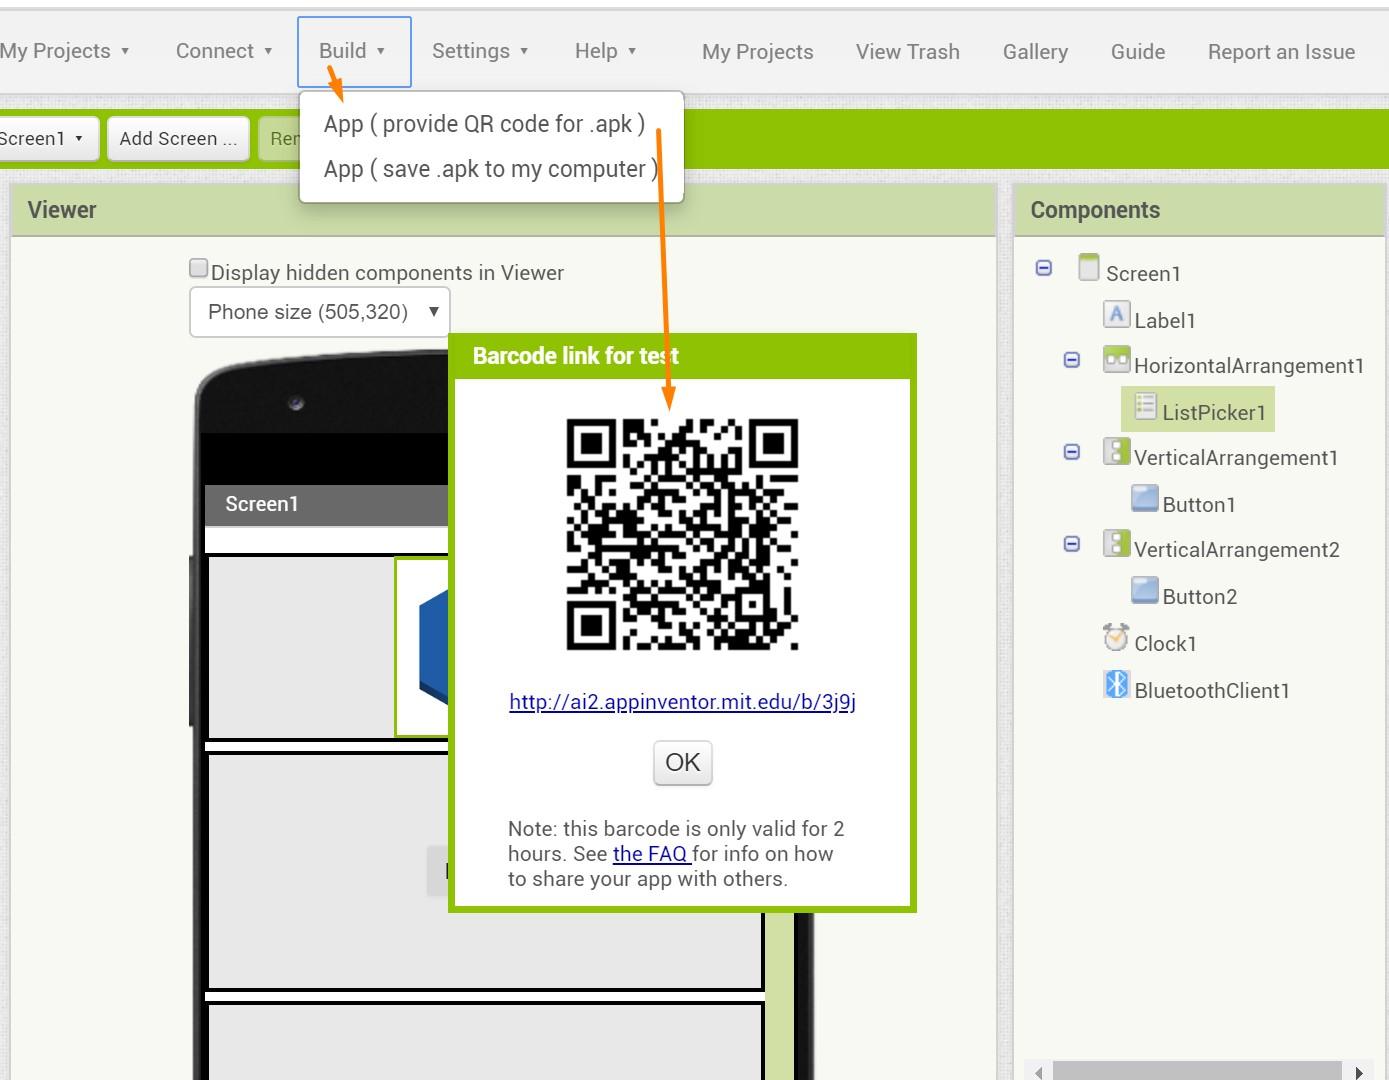
Task: Click the Components panel header
Action: pos(1200,210)
